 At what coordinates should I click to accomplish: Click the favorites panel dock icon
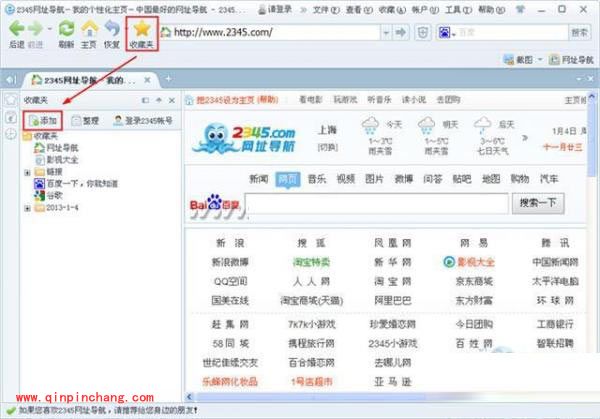(x=145, y=100)
